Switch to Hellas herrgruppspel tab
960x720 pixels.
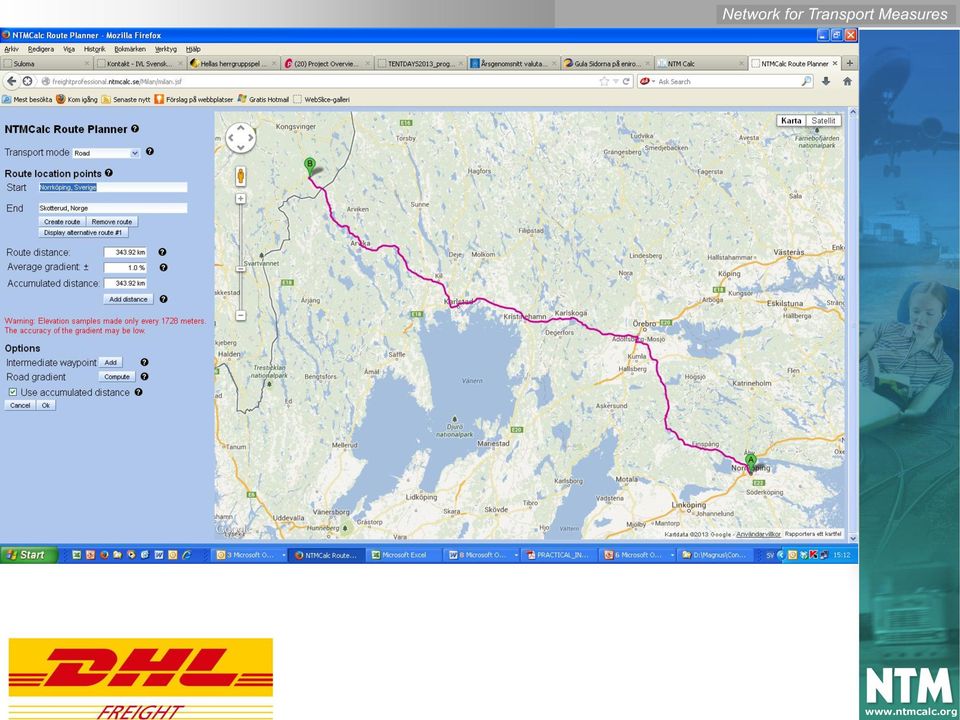point(233,63)
